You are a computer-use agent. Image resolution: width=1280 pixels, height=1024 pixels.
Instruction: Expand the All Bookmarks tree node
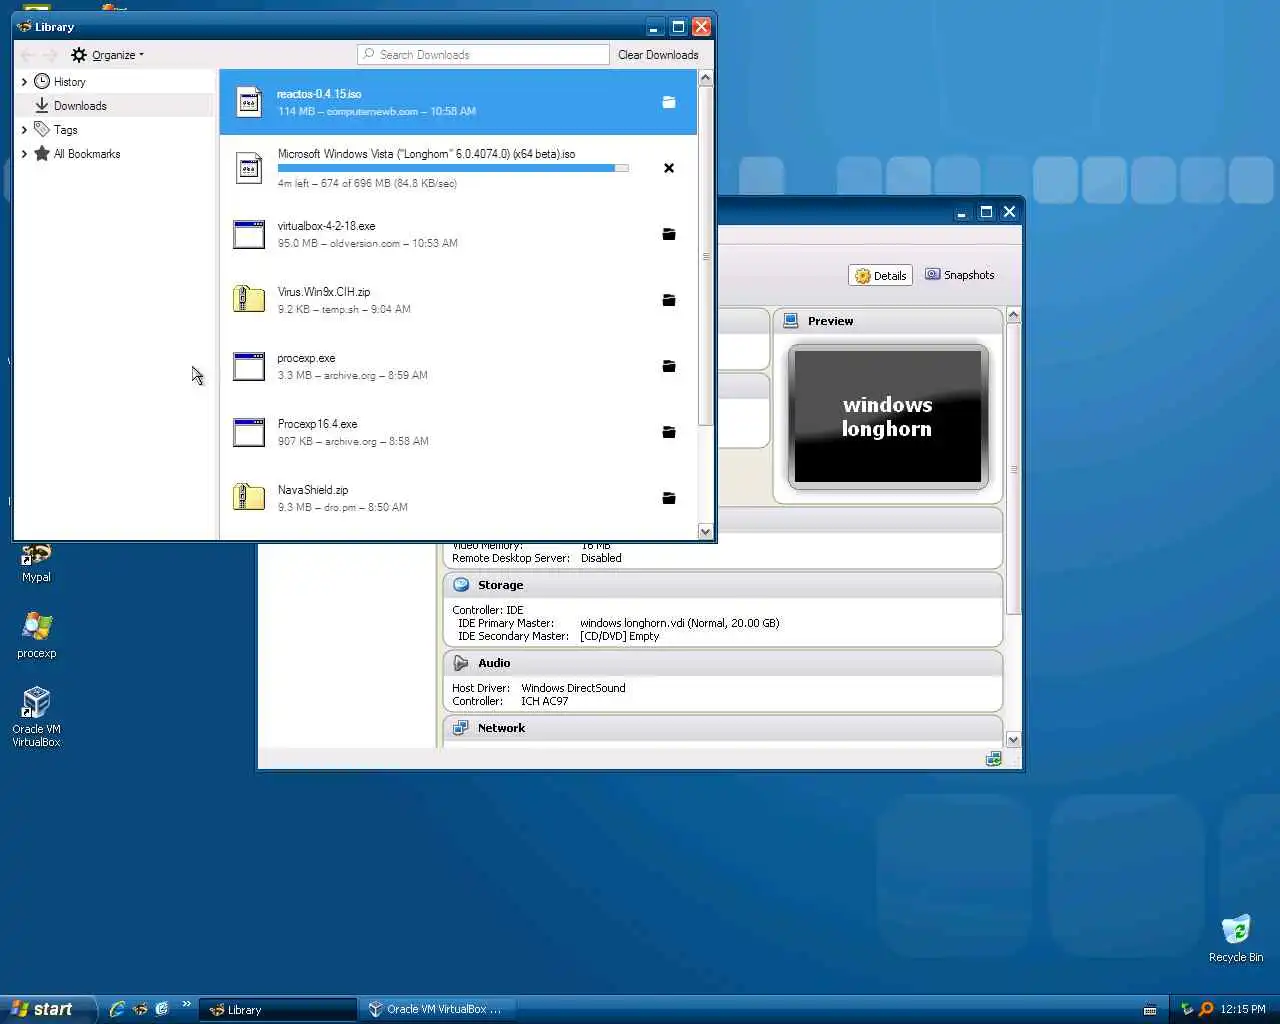click(x=24, y=154)
